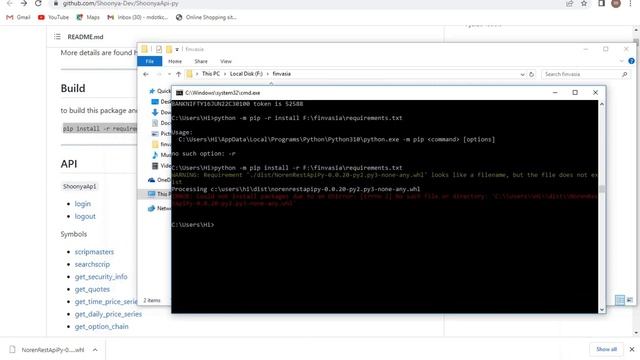Open the Online Shopping bookmark

coord(206,17)
